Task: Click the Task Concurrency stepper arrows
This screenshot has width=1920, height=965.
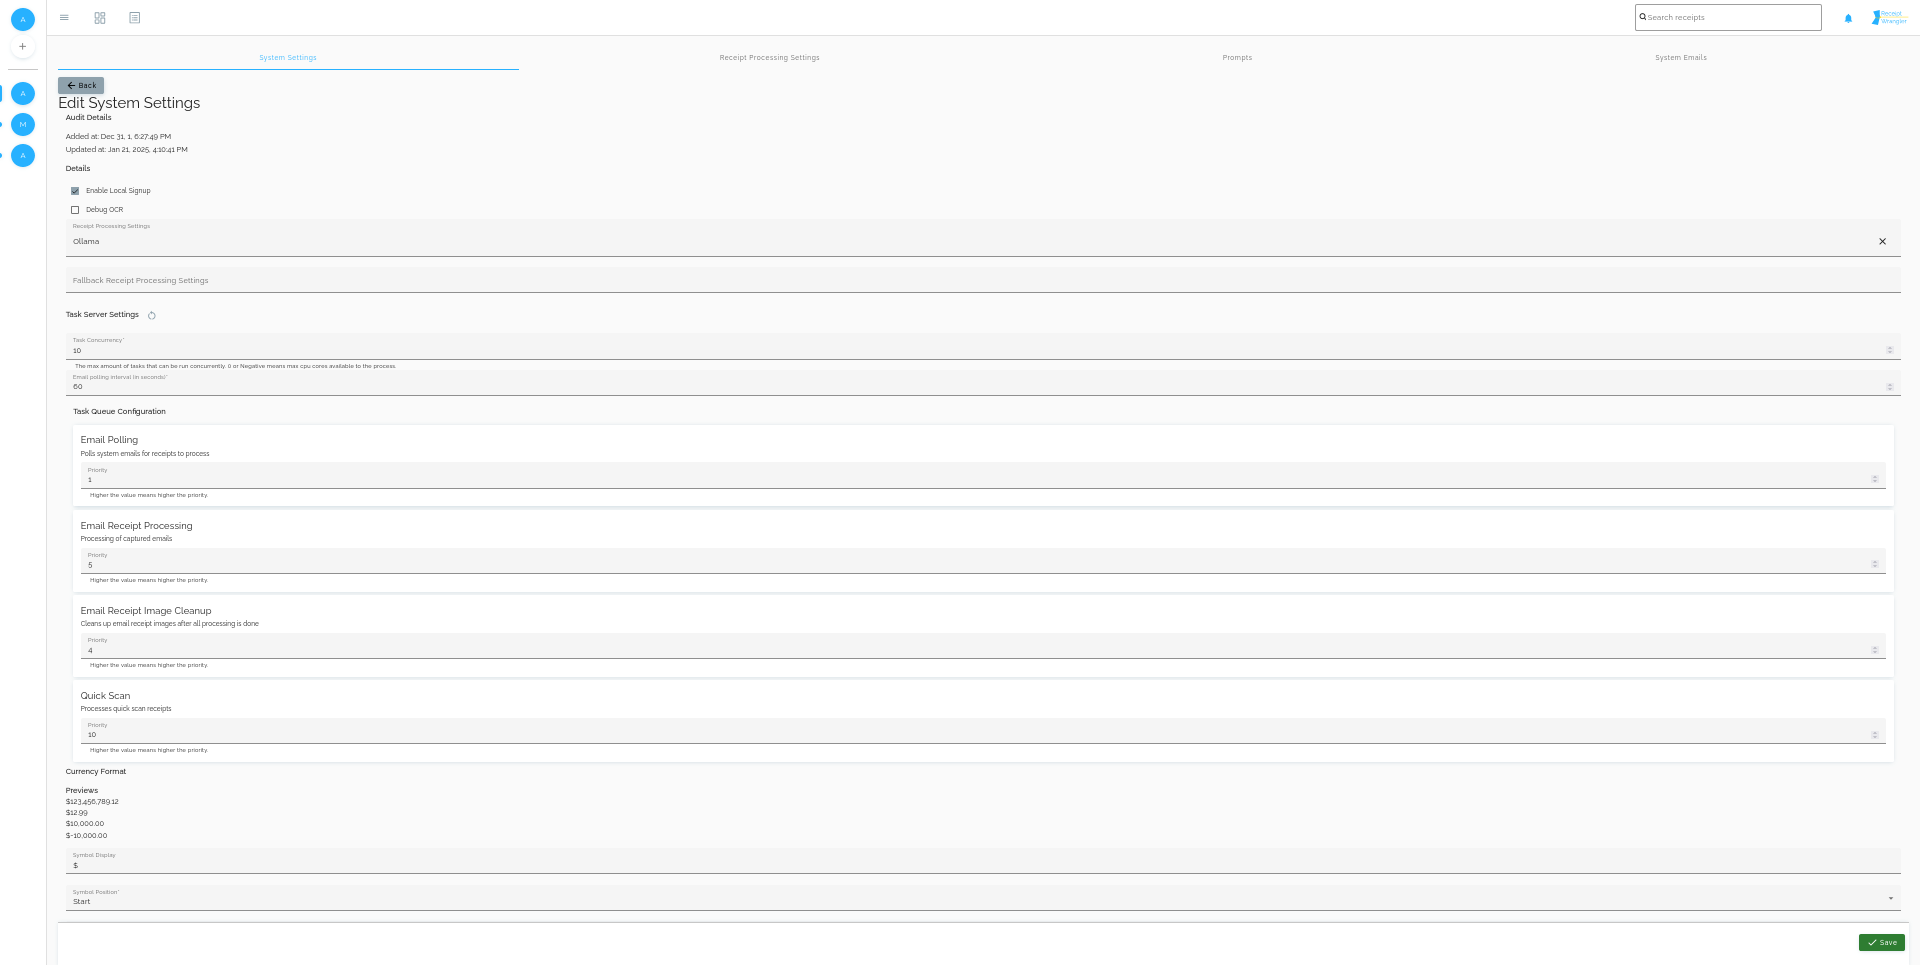Action: pyautogui.click(x=1889, y=350)
